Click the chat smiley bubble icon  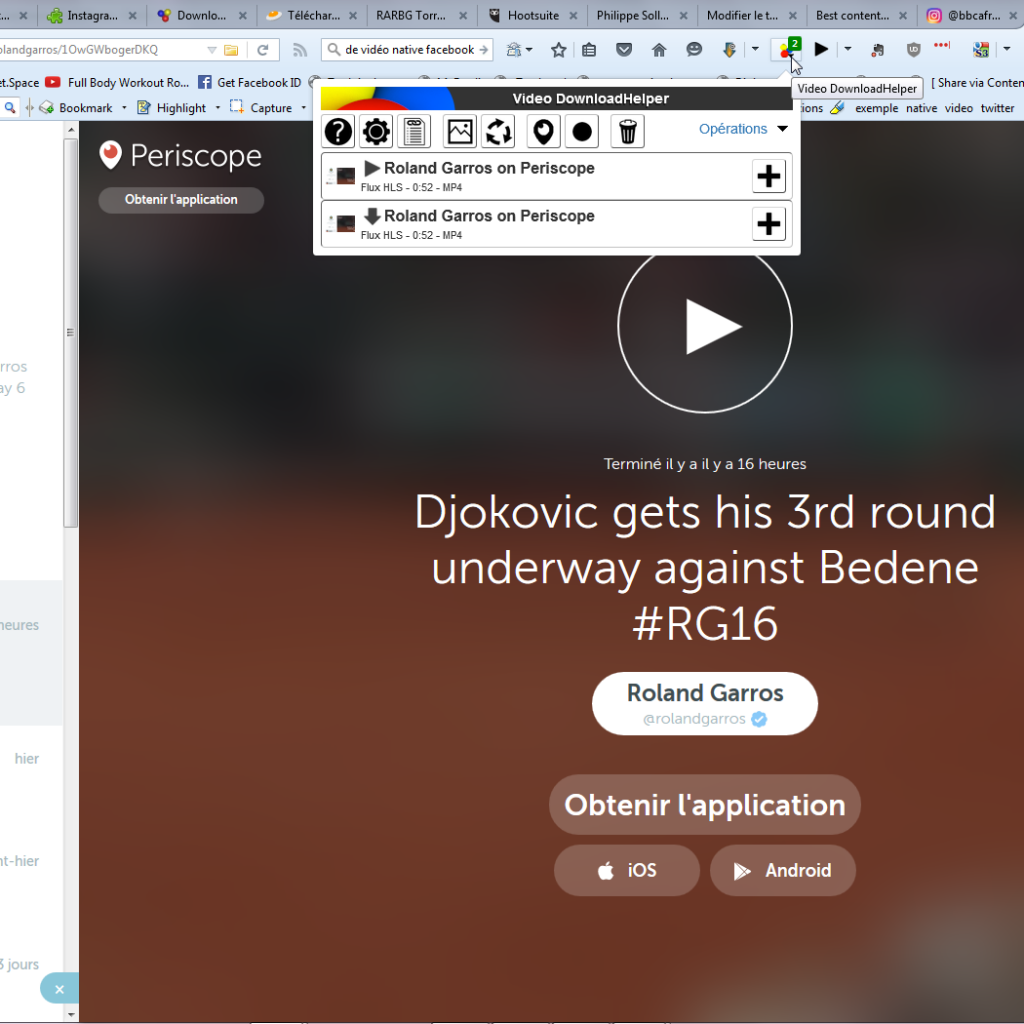694,50
